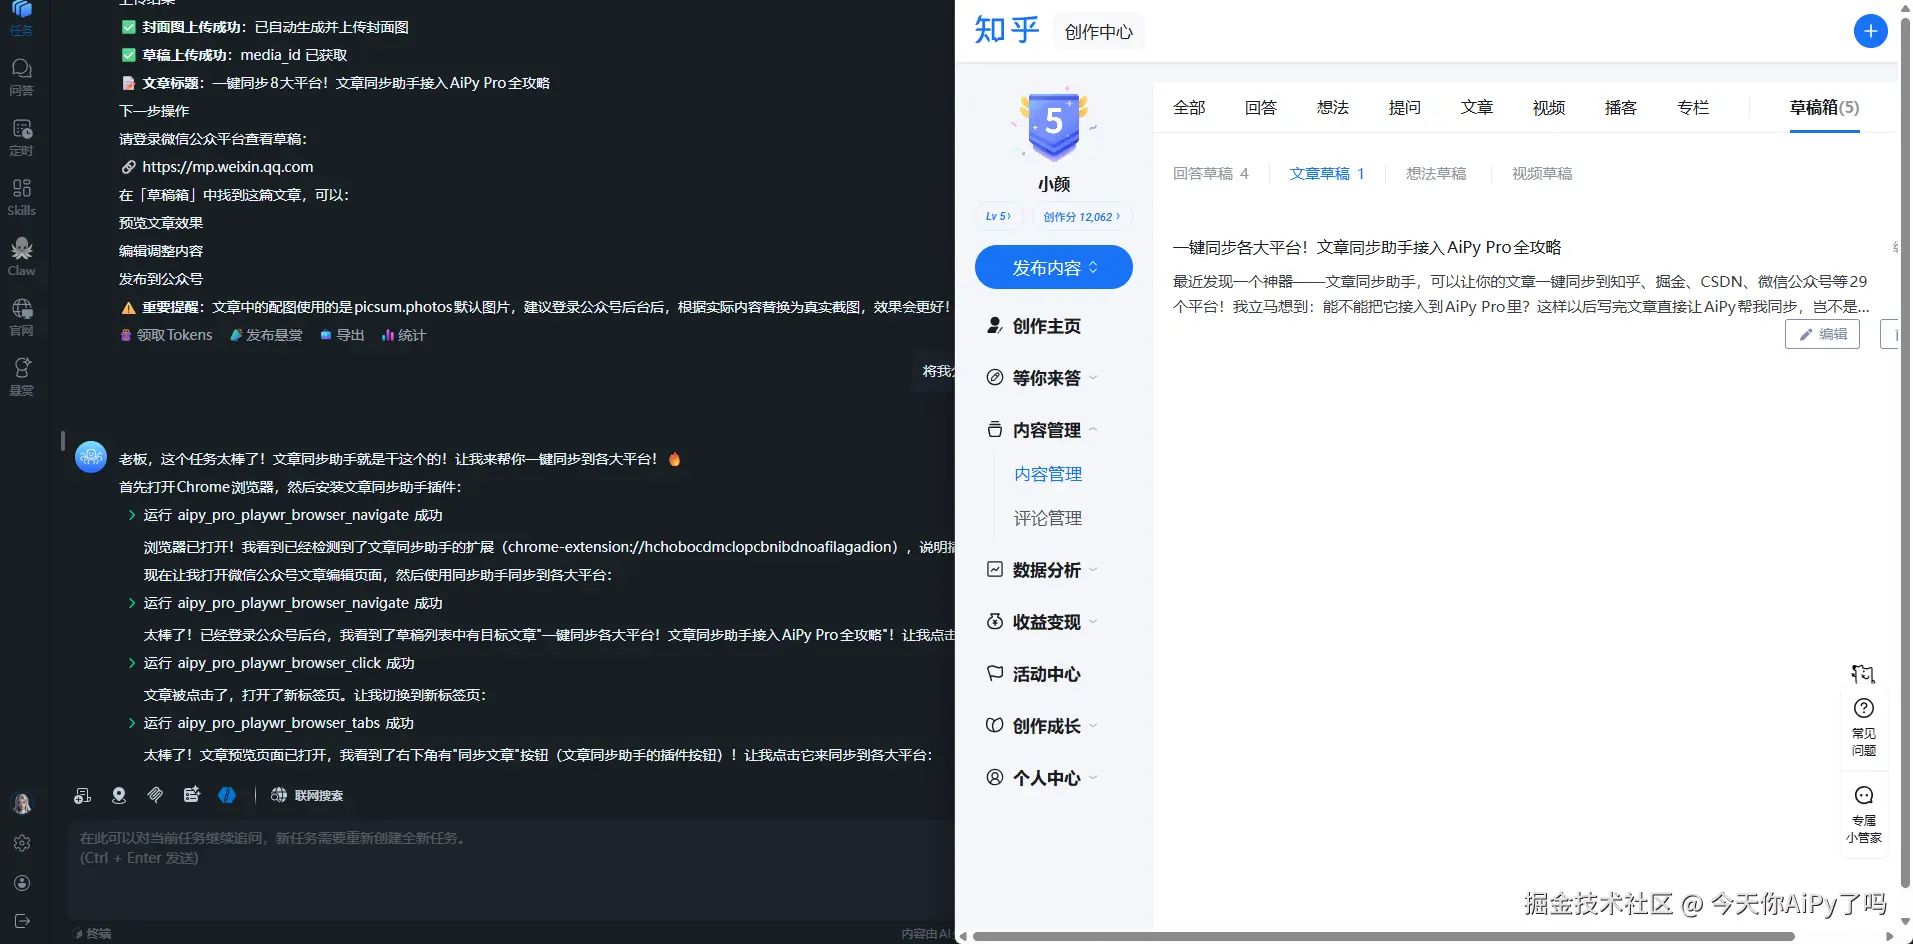This screenshot has width=1913, height=944.
Task: Open the 定时 scheduled tasks sidebar icon
Action: pos(21,137)
